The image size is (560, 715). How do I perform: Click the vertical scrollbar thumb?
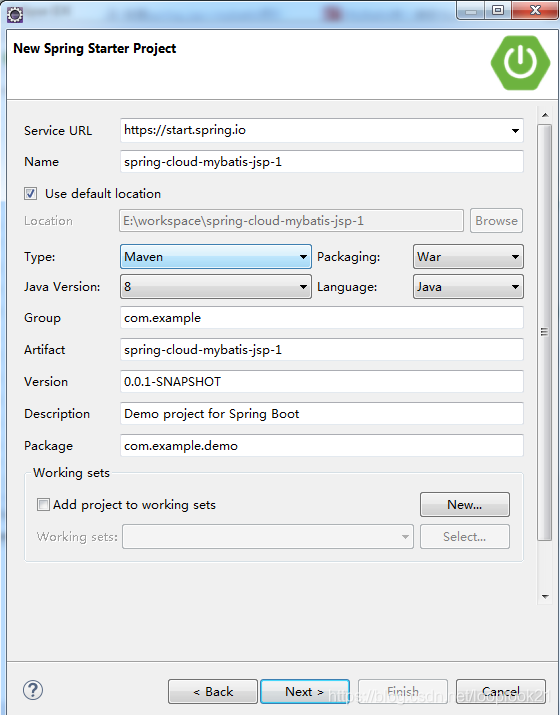(544, 332)
